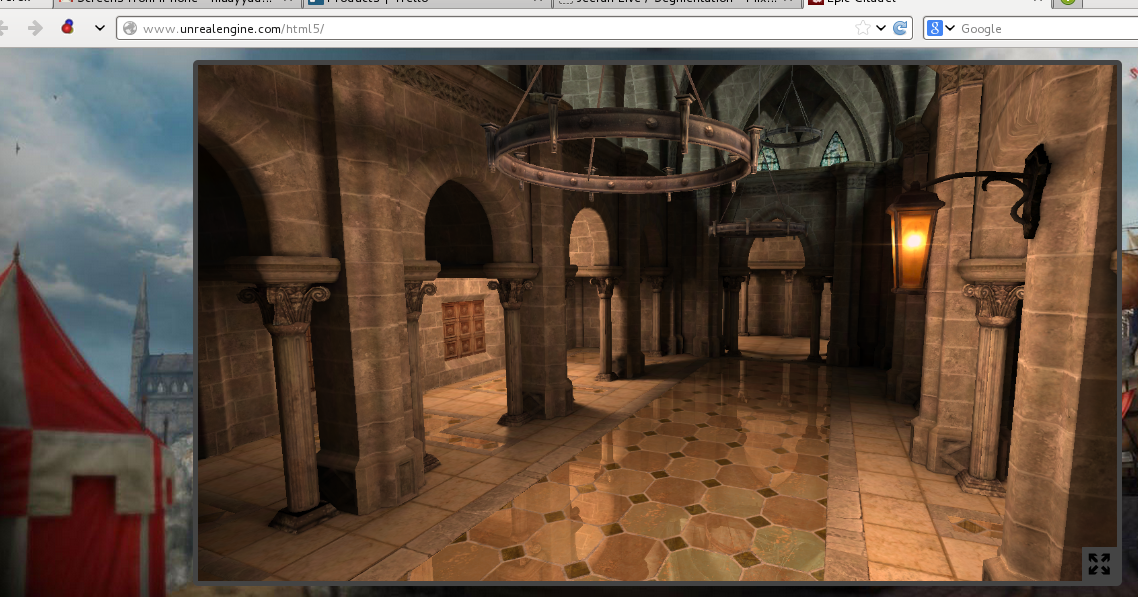This screenshot has height=597, width=1138.
Task: Open the address bar history dropdown arrow
Action: pyautogui.click(x=881, y=28)
